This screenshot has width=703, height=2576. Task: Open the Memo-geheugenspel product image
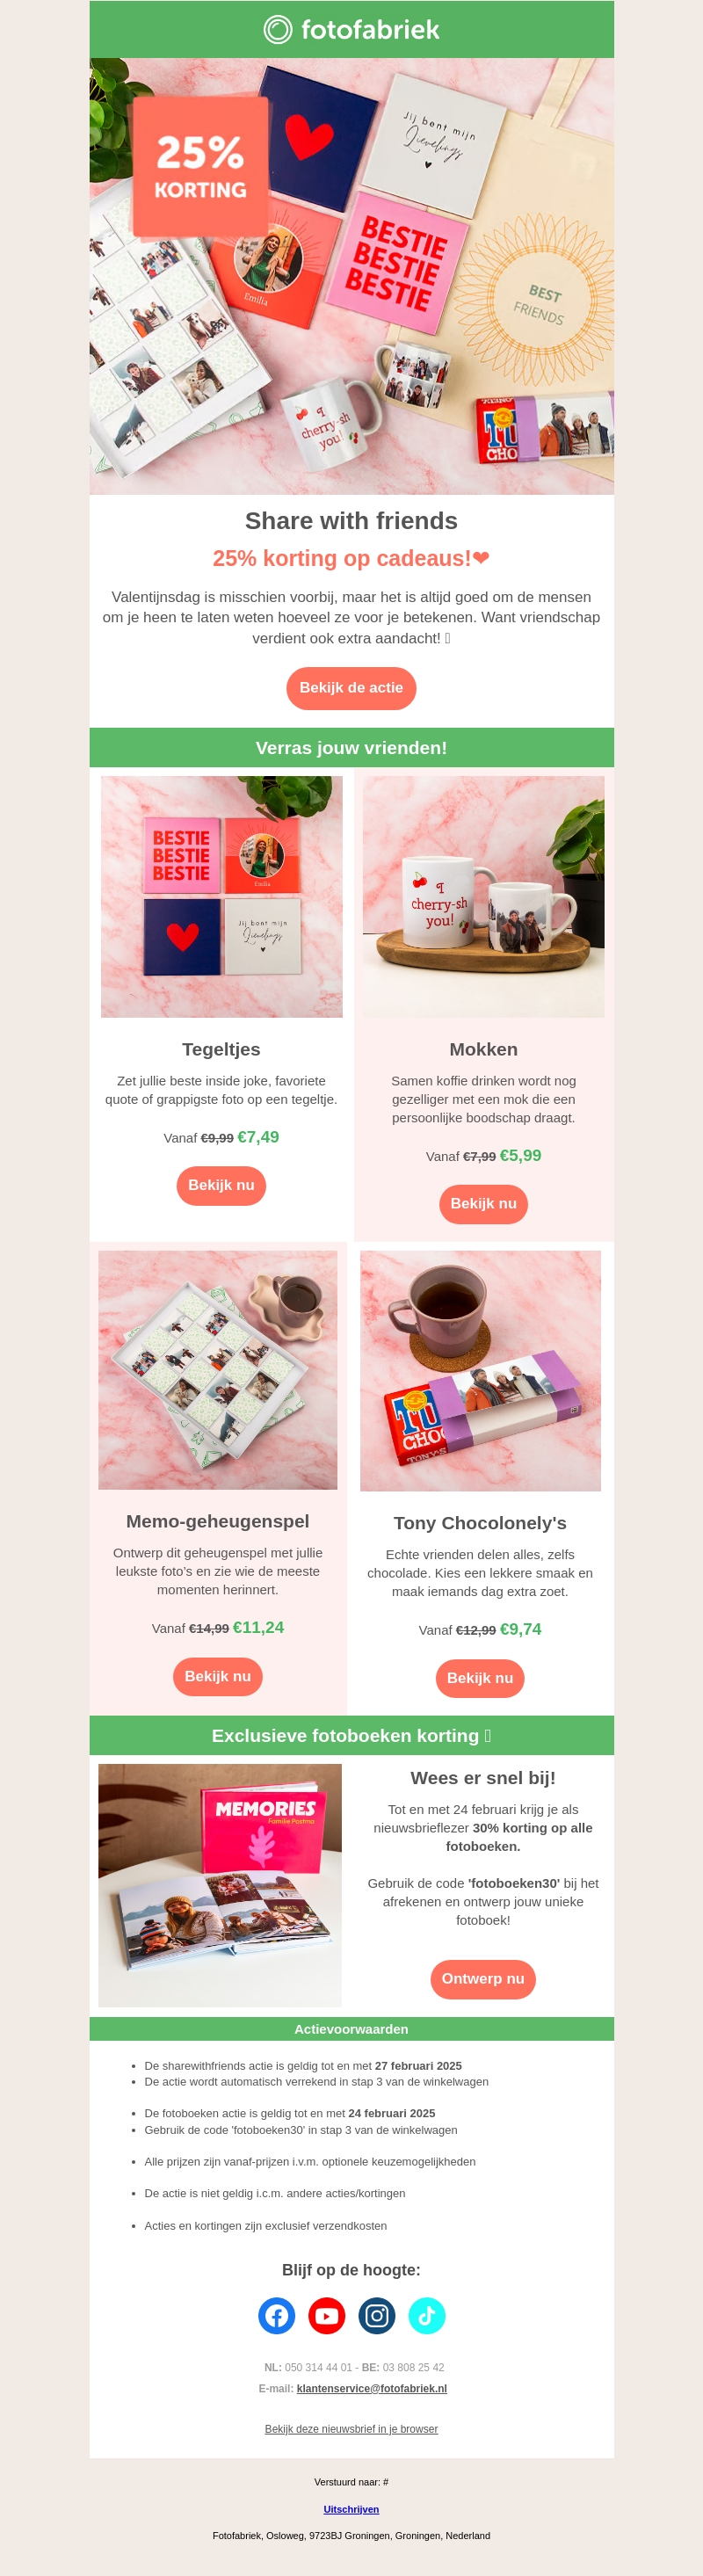(217, 1370)
